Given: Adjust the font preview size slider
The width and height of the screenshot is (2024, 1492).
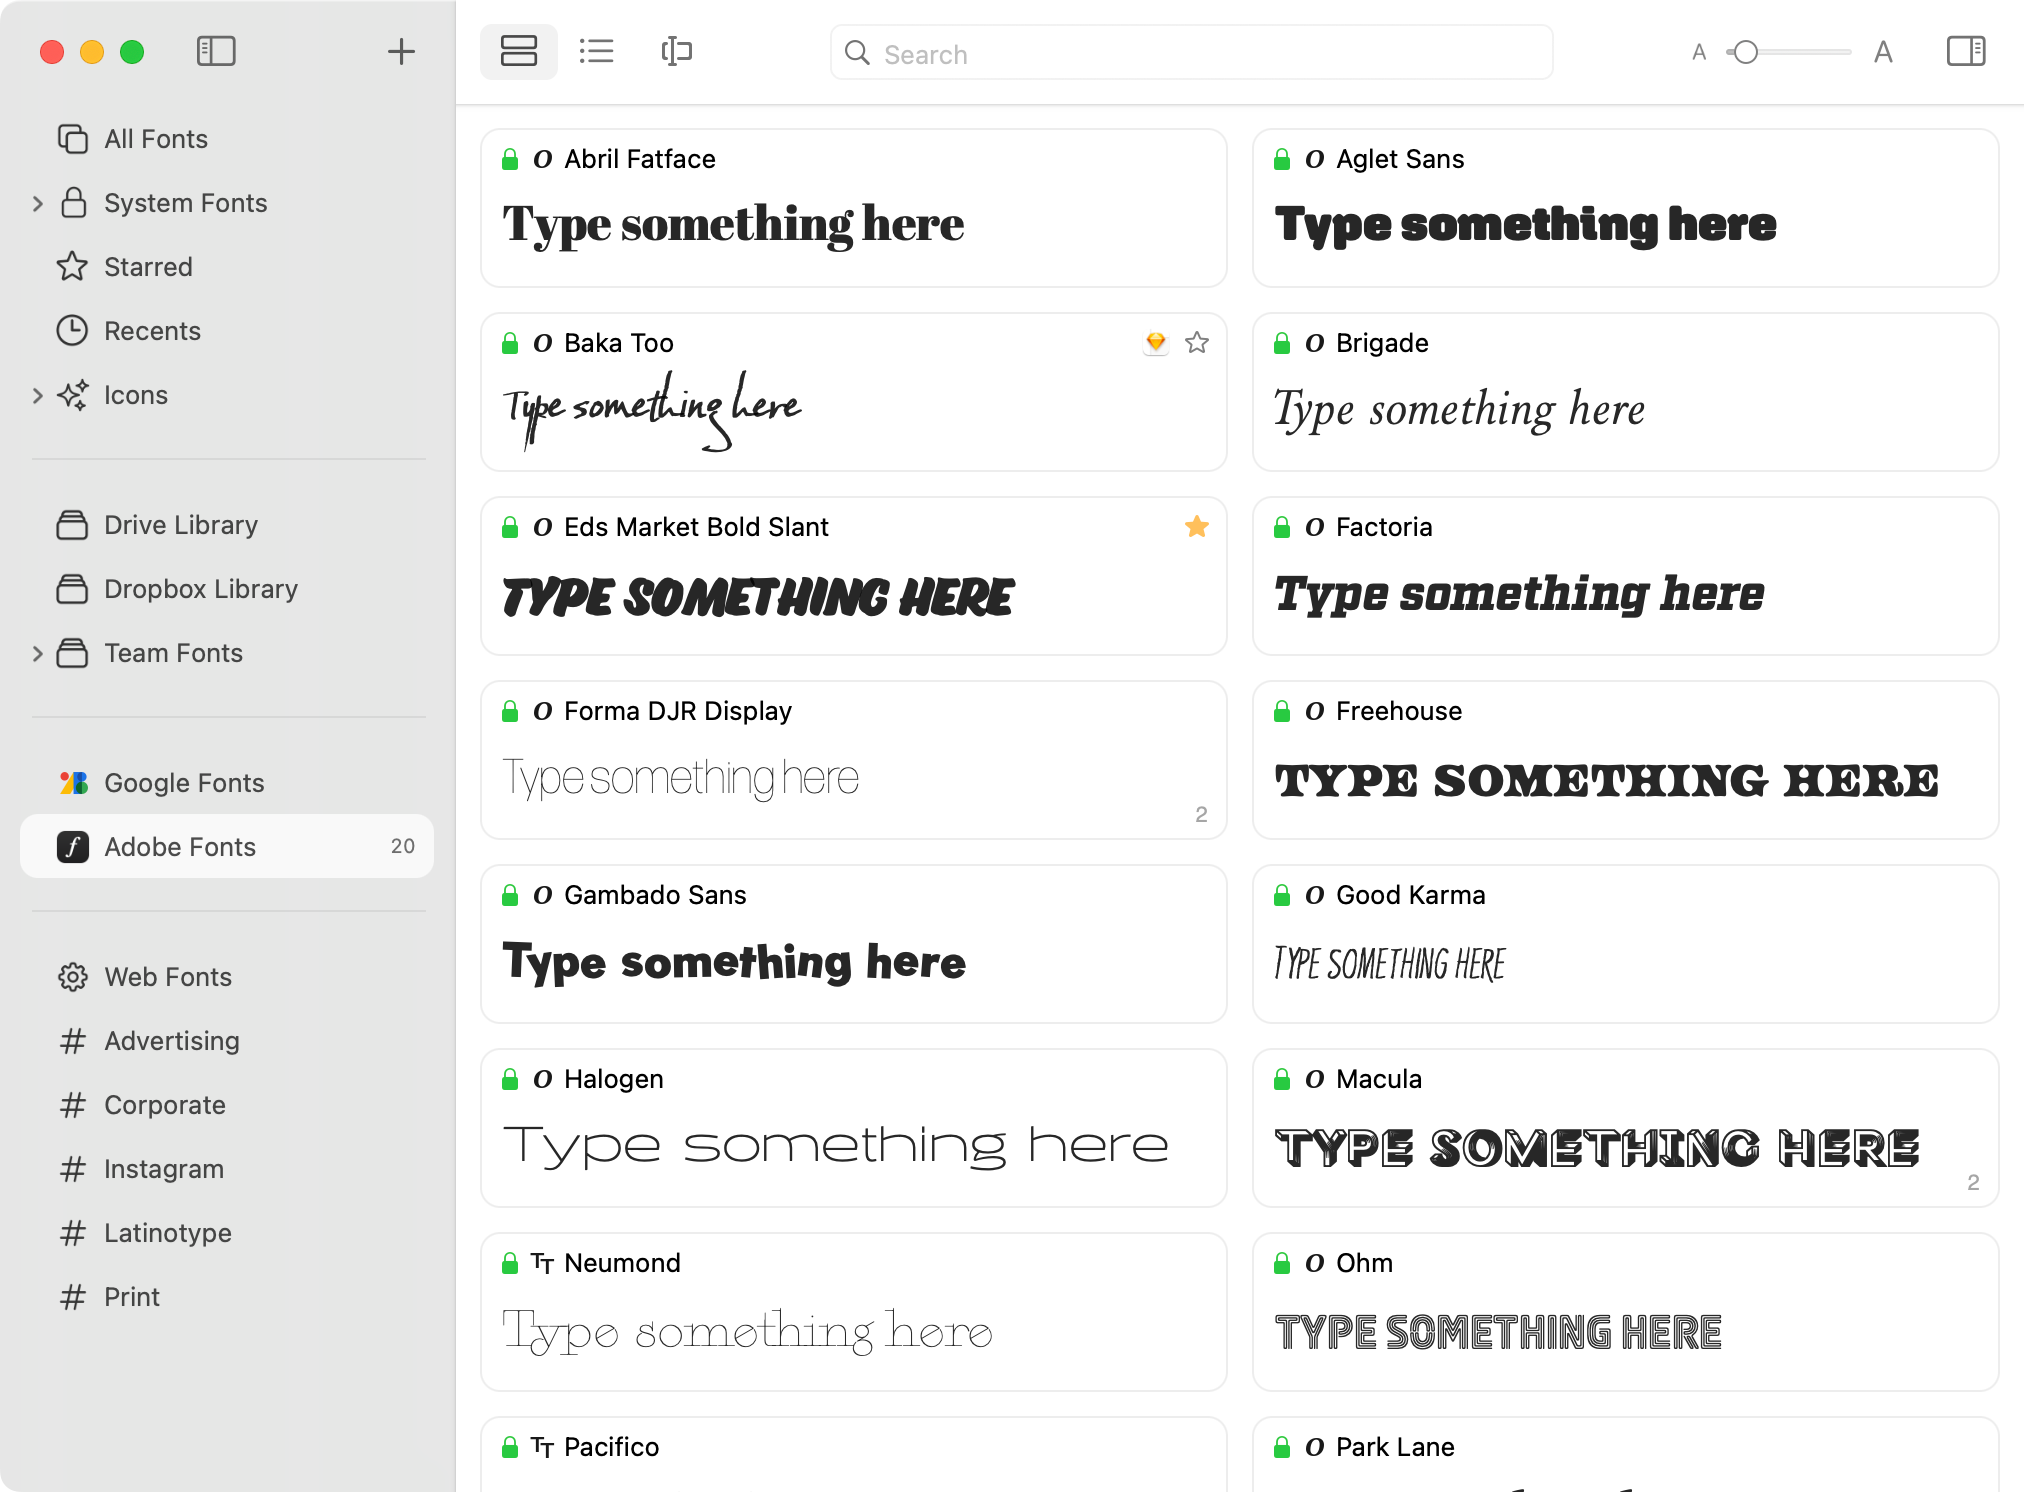Looking at the screenshot, I should point(1745,51).
